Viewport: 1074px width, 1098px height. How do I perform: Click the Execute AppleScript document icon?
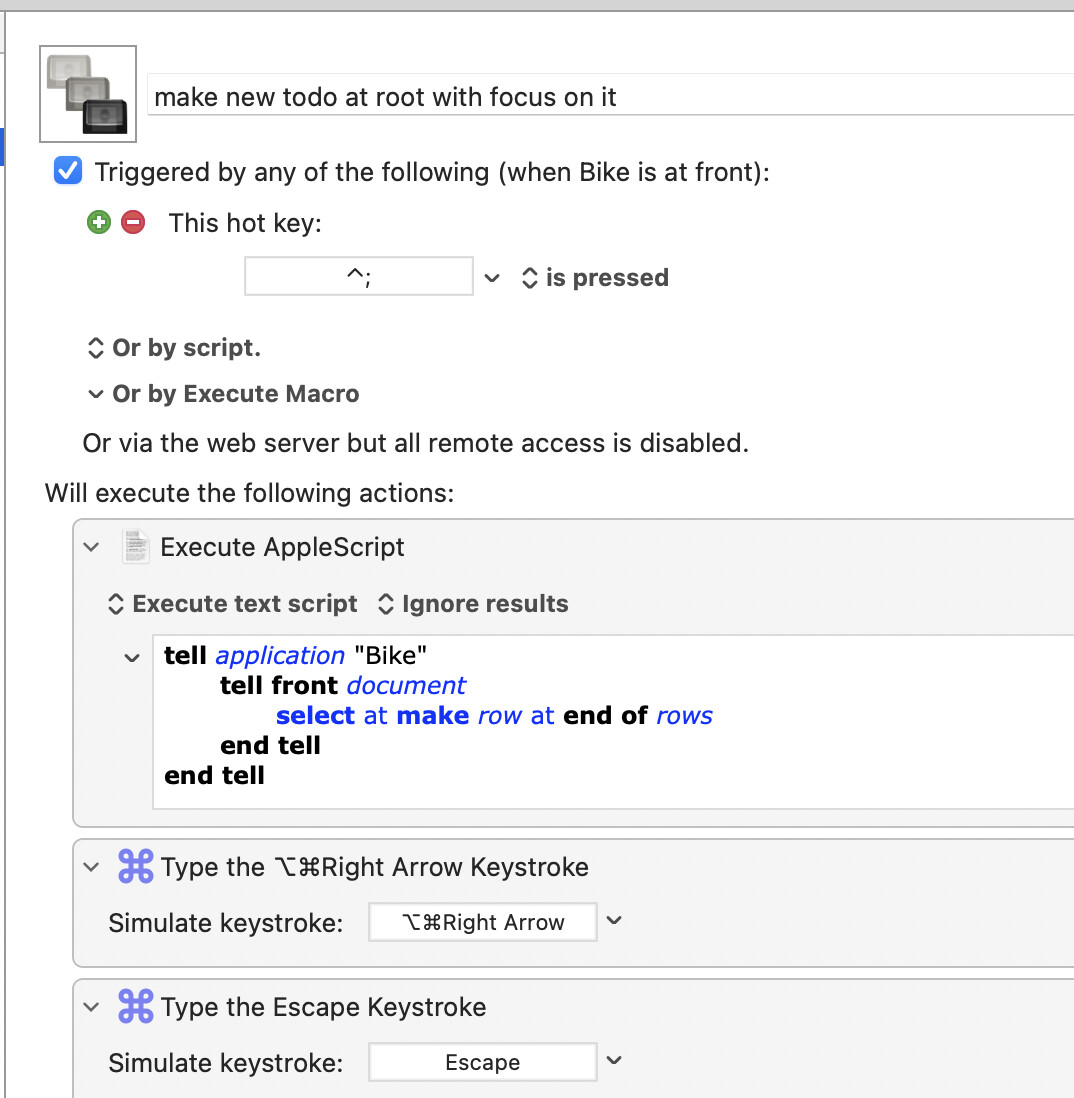136,547
